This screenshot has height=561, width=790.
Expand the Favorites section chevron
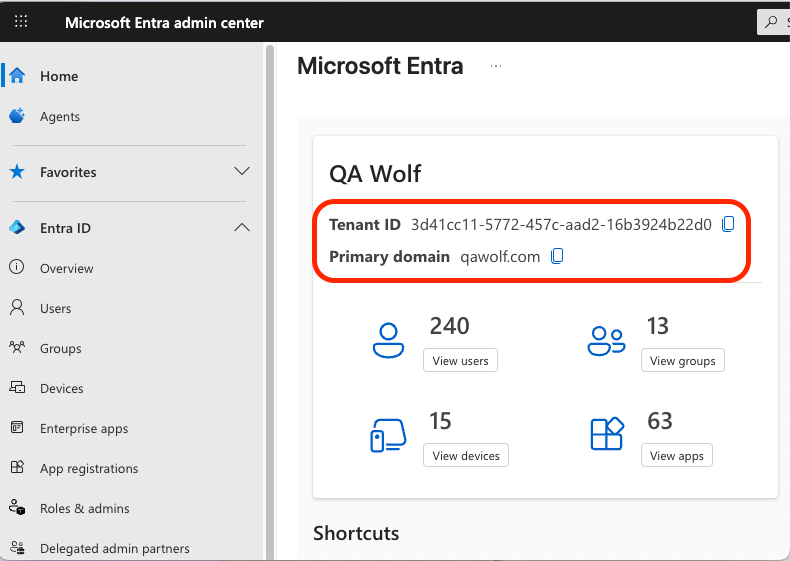coord(242,171)
